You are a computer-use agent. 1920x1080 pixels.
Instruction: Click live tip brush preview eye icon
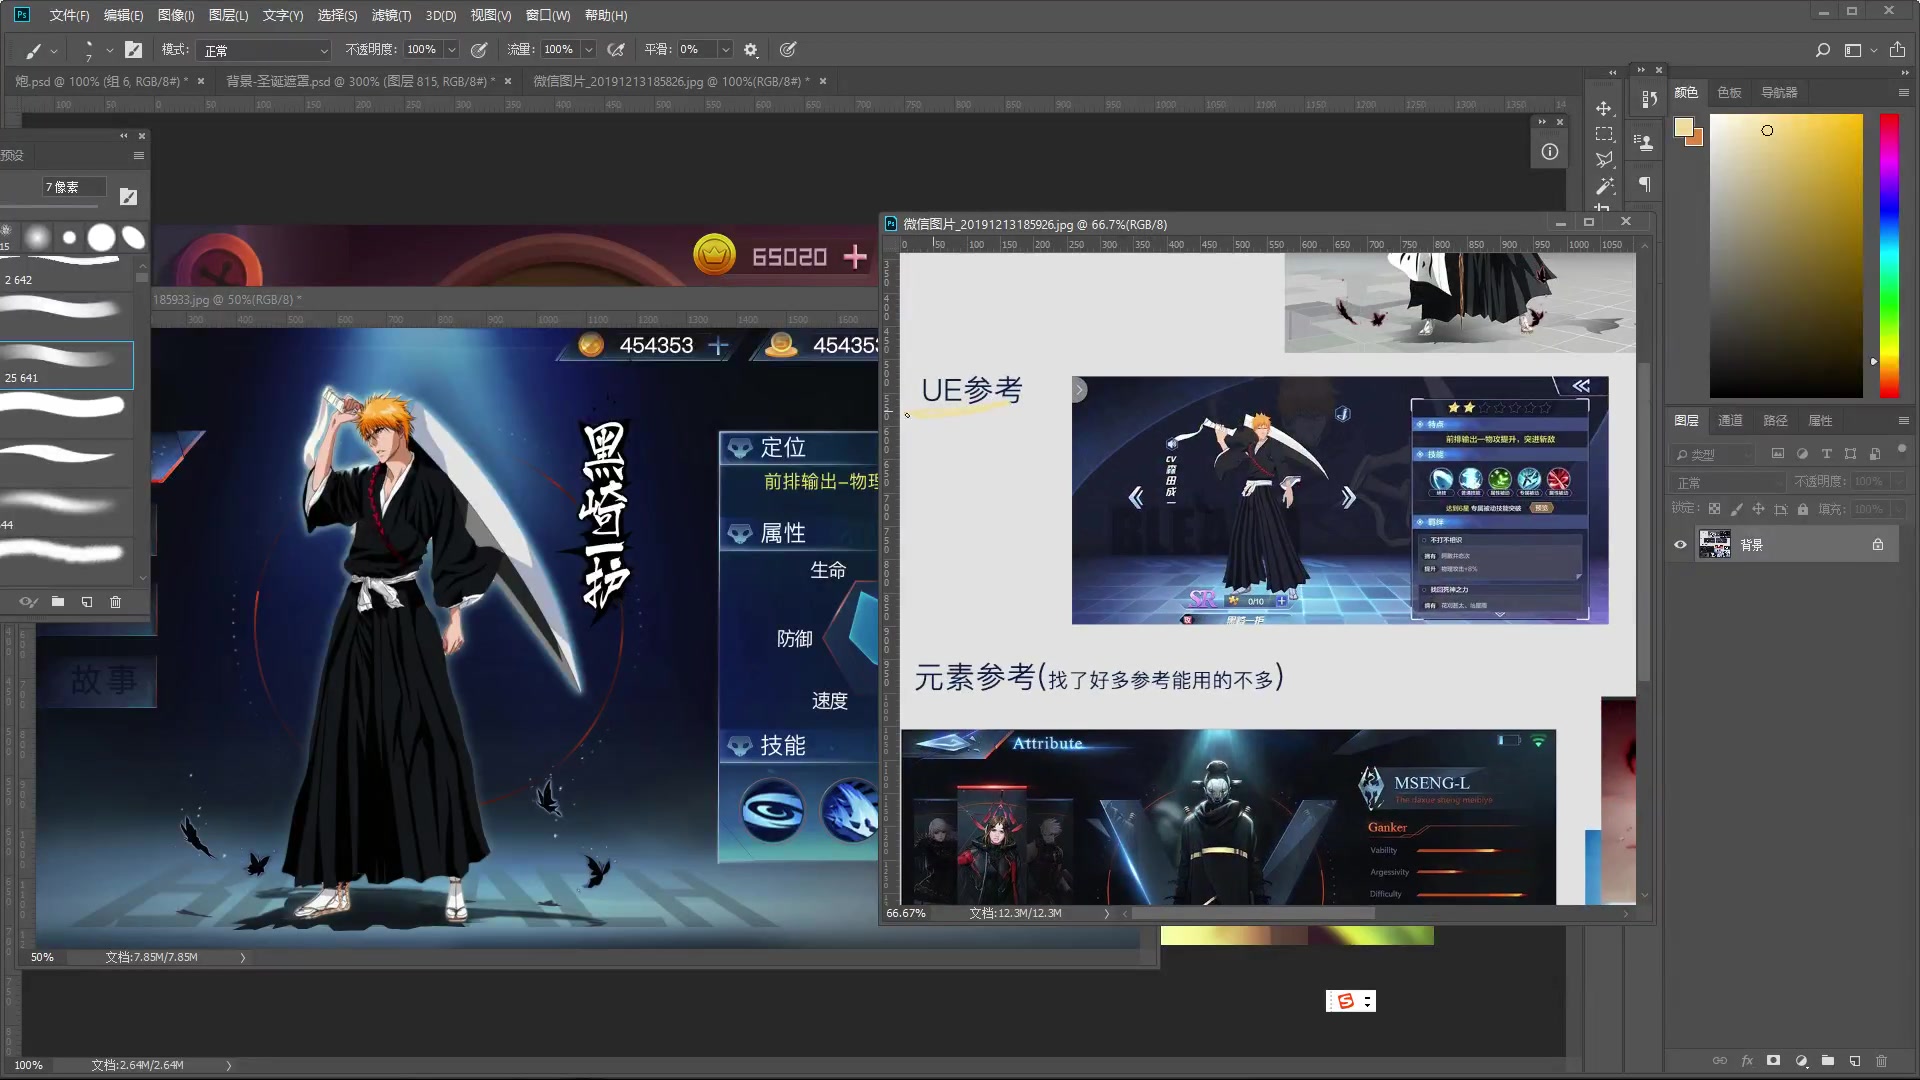[x=28, y=602]
